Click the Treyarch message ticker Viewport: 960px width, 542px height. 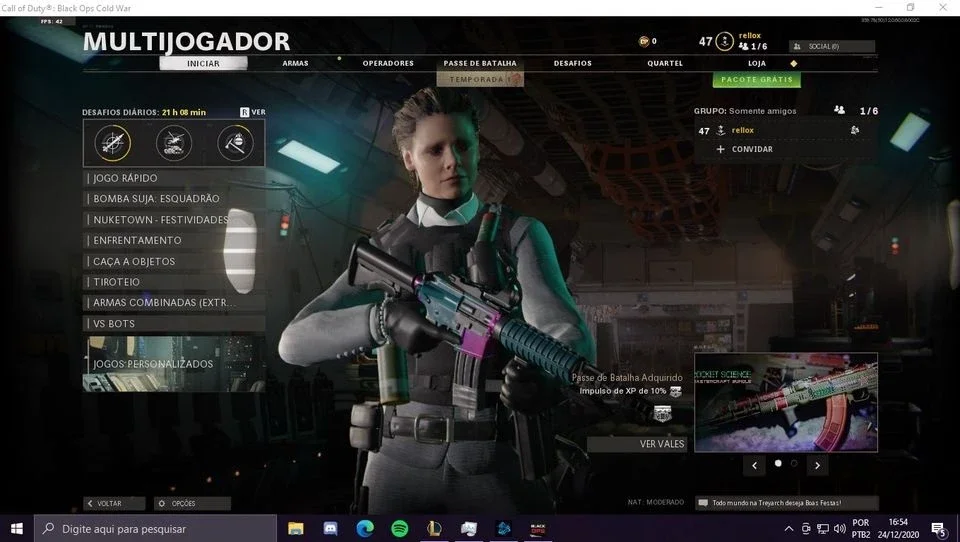(x=787, y=503)
